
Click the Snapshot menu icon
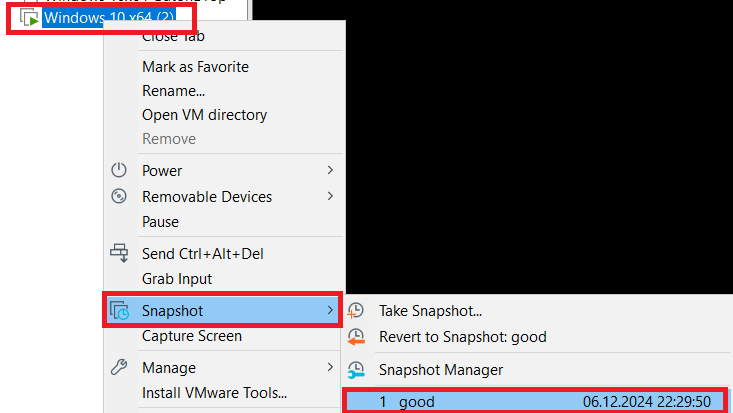point(120,311)
